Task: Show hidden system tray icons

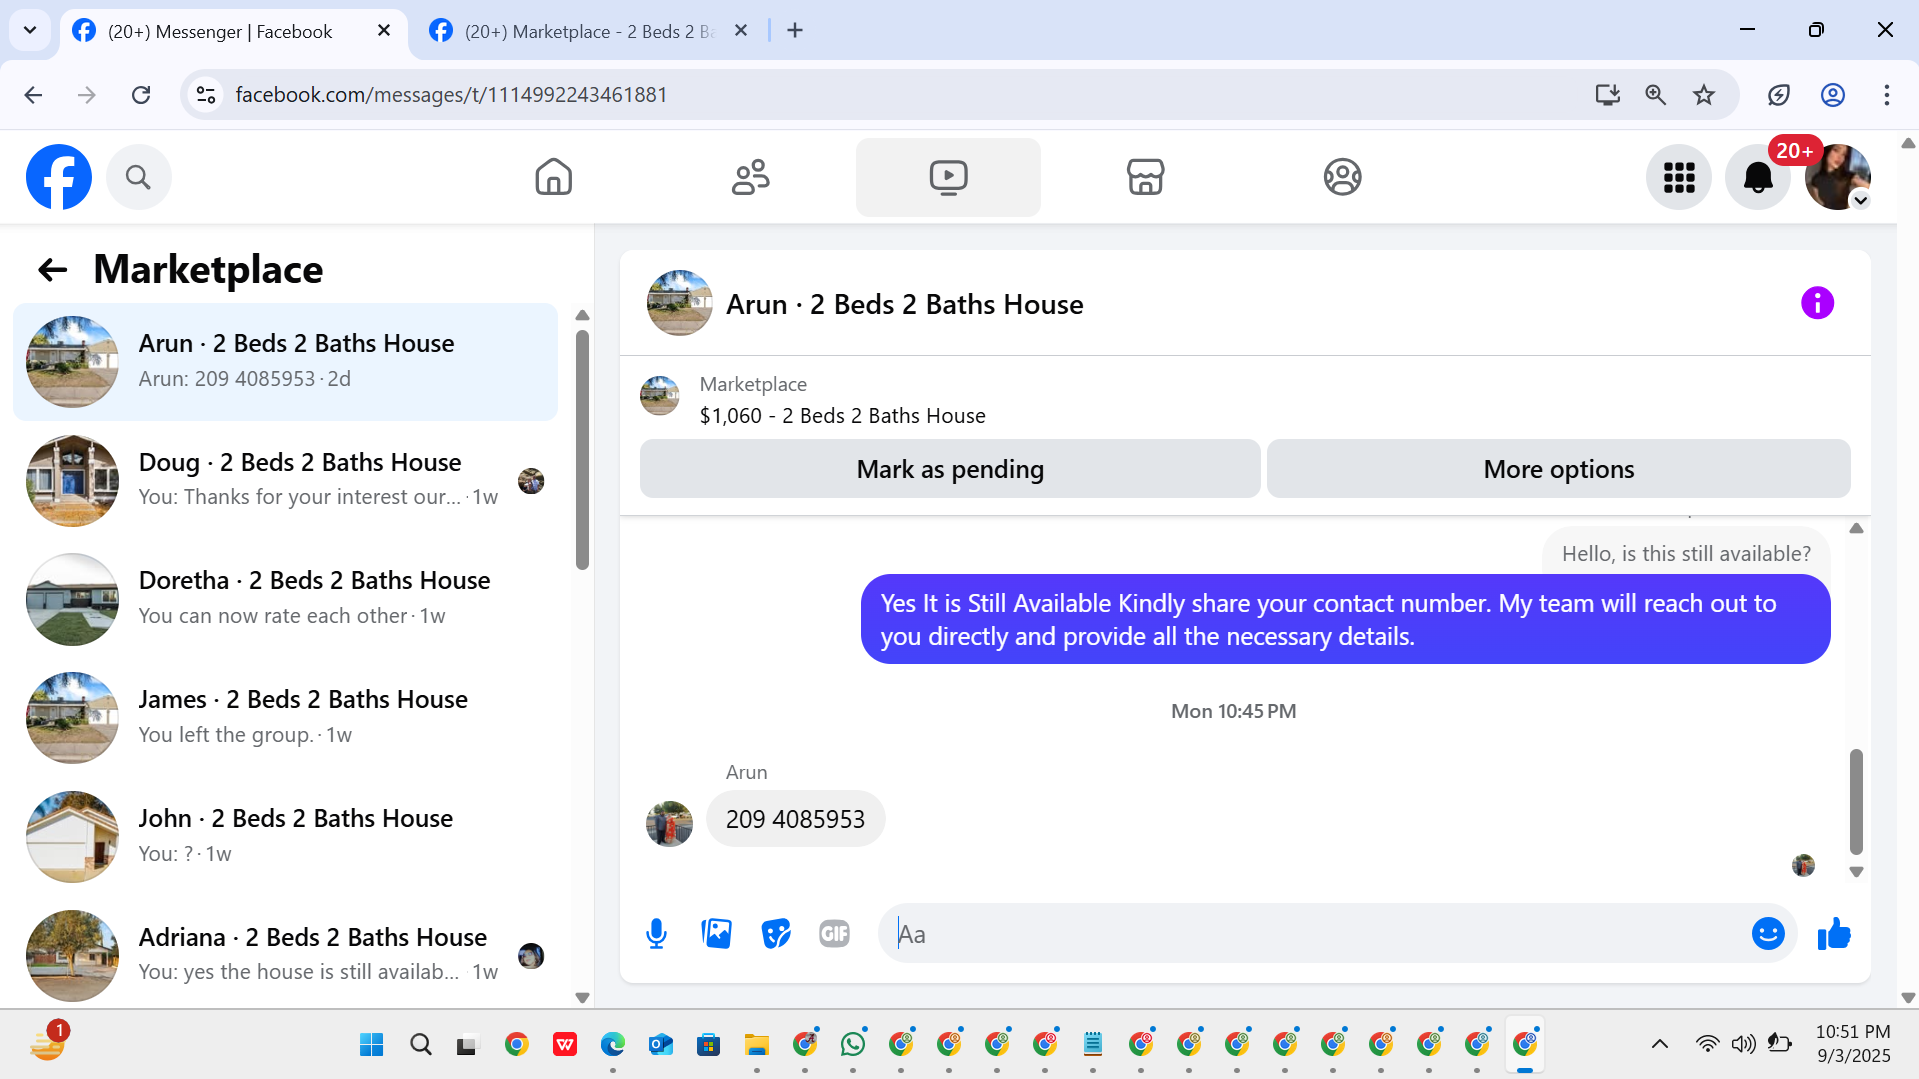Action: pos(1659,1045)
